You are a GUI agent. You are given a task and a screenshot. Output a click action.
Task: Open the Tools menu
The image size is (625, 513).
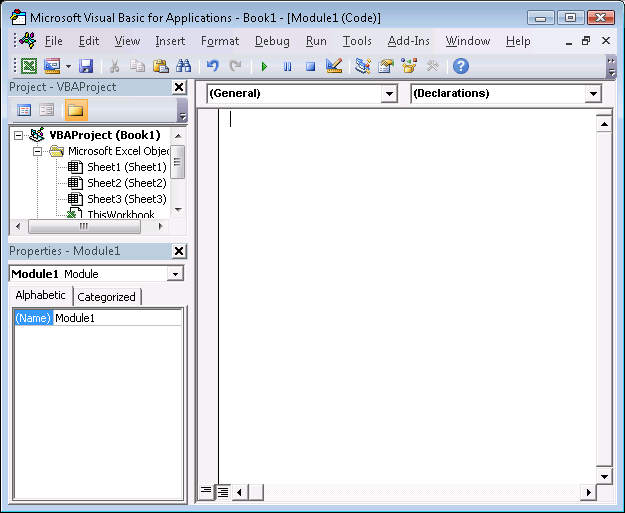coord(357,41)
